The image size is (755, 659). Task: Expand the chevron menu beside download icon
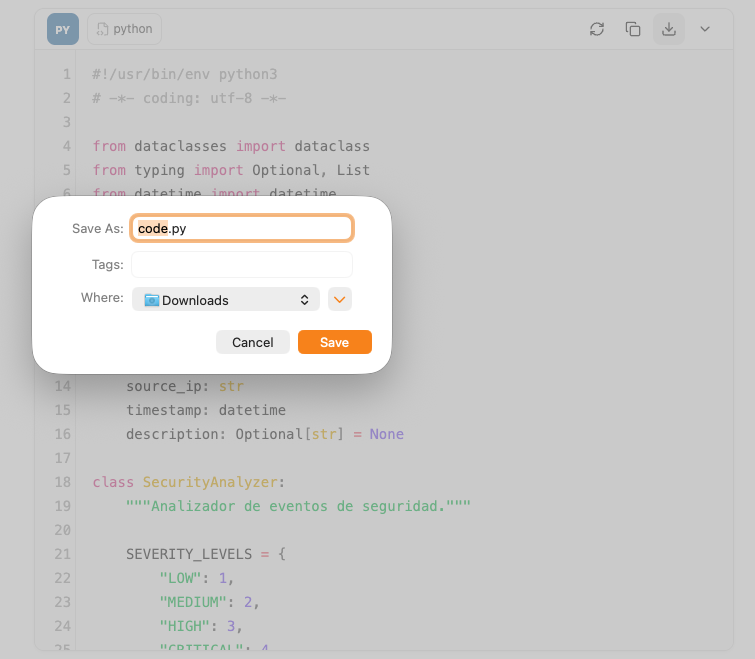coord(705,29)
